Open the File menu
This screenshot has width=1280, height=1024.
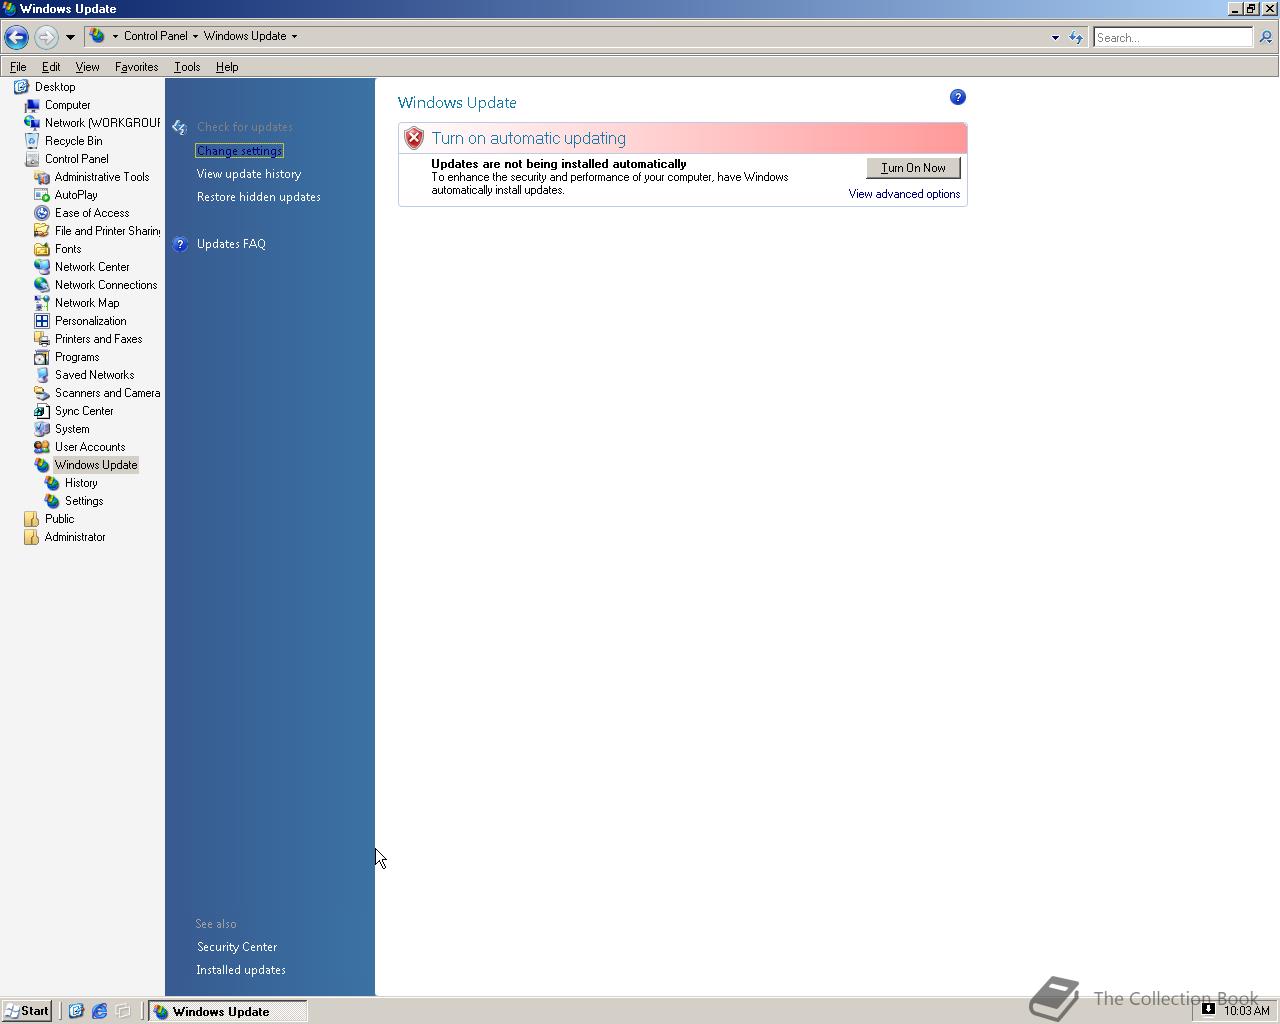point(18,67)
